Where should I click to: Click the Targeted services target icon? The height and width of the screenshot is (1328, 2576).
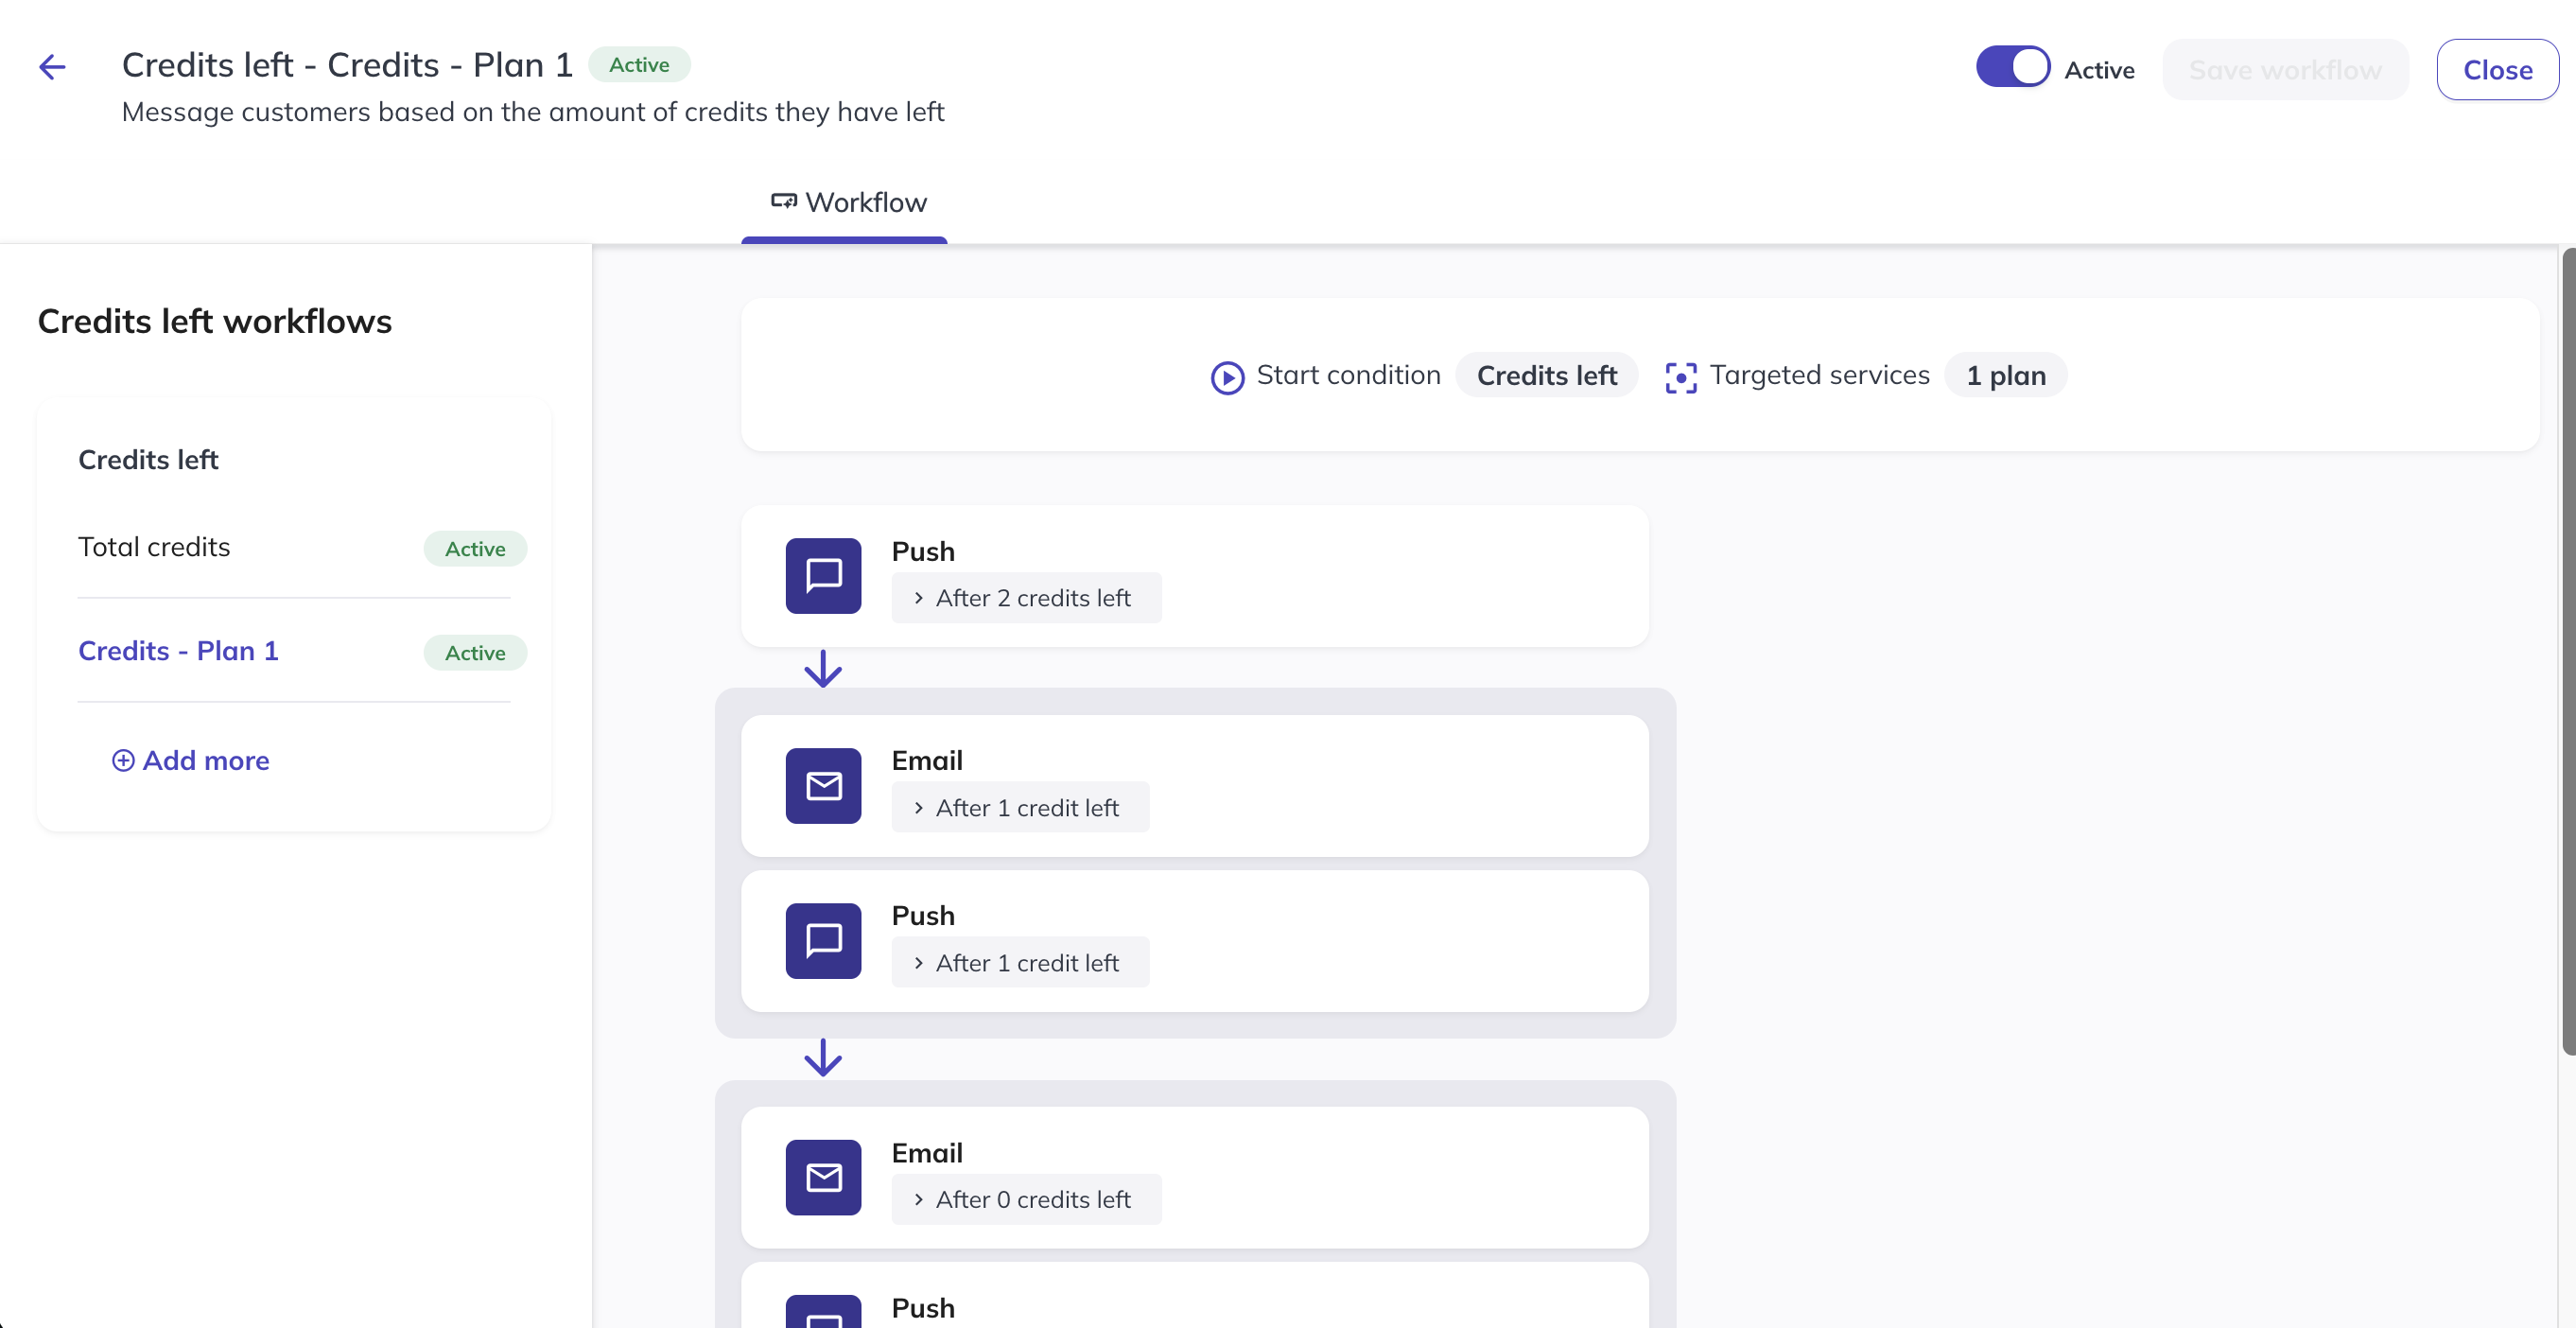coord(1681,377)
